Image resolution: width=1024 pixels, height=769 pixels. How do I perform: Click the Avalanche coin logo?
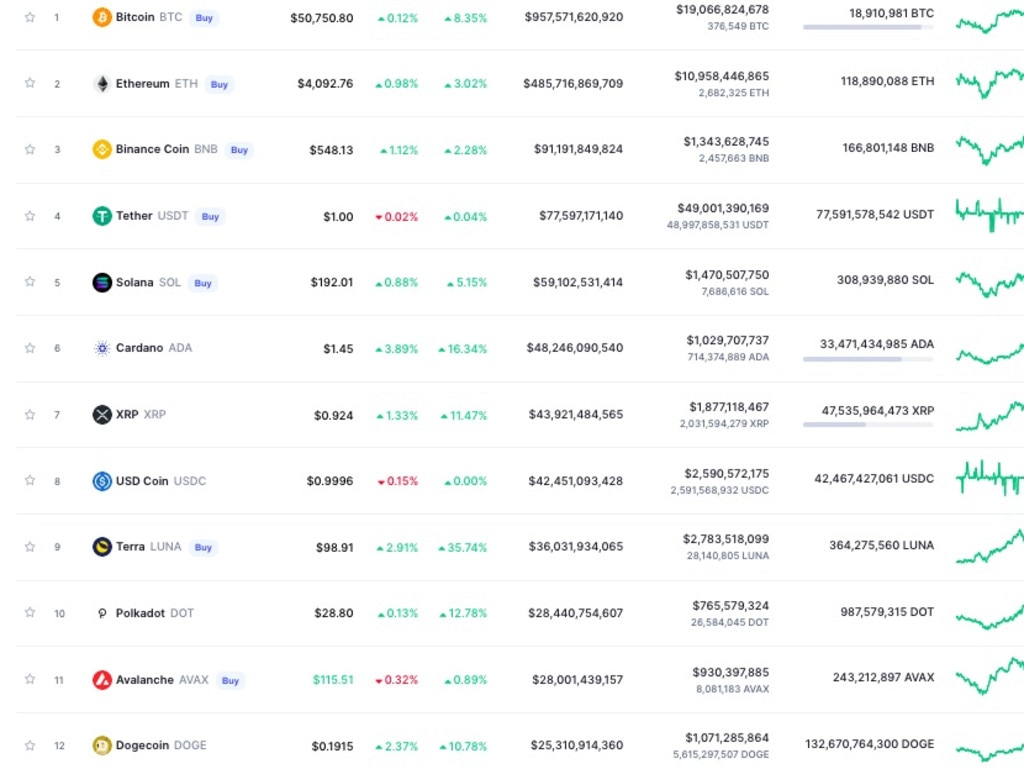[x=102, y=680]
